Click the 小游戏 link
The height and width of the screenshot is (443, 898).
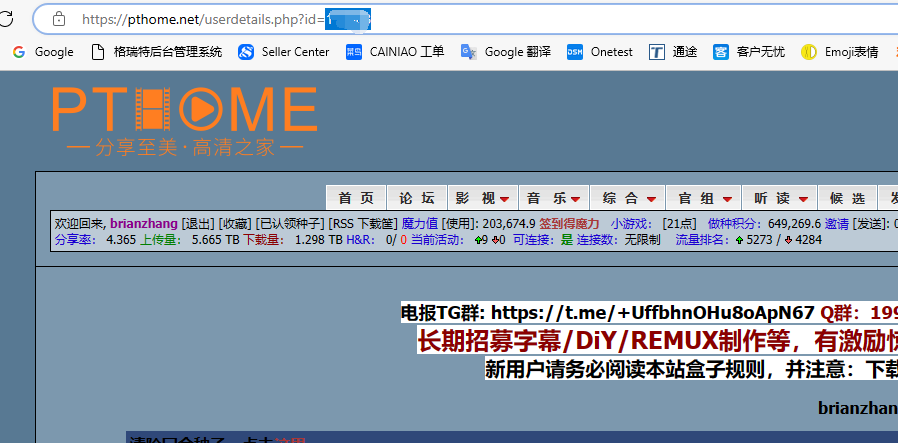pyautogui.click(x=629, y=224)
